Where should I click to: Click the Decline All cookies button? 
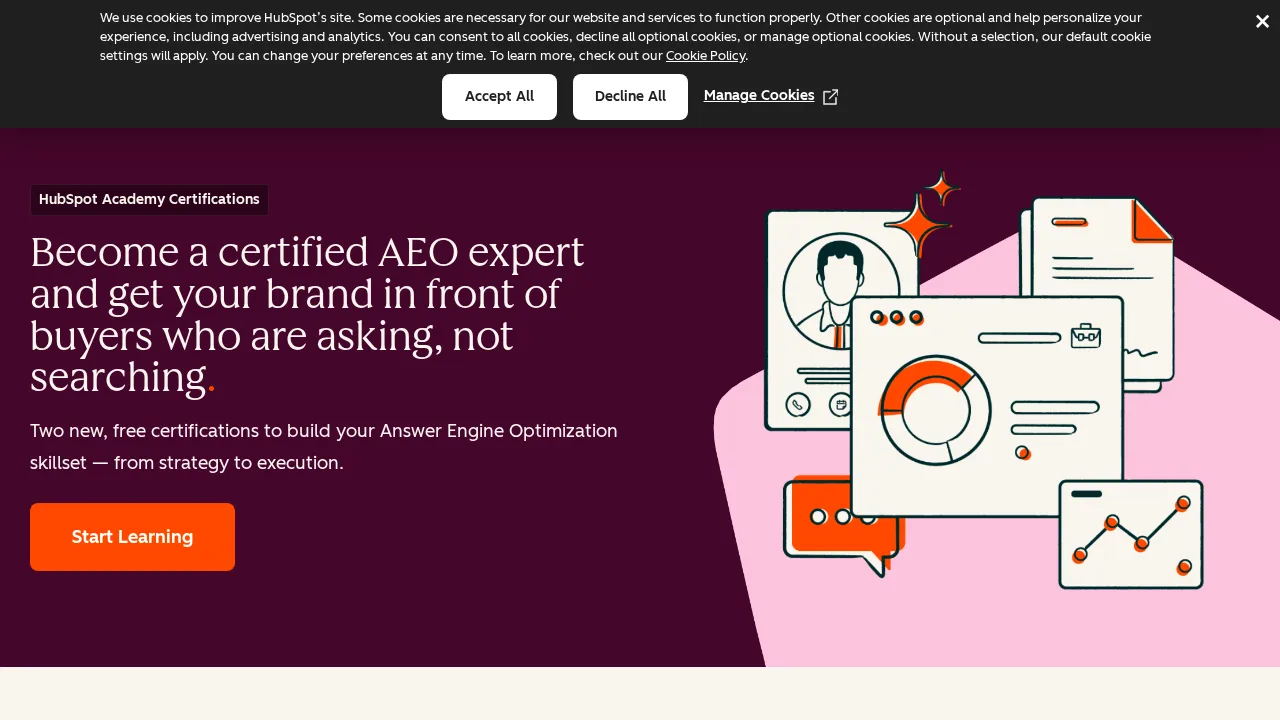click(x=630, y=97)
